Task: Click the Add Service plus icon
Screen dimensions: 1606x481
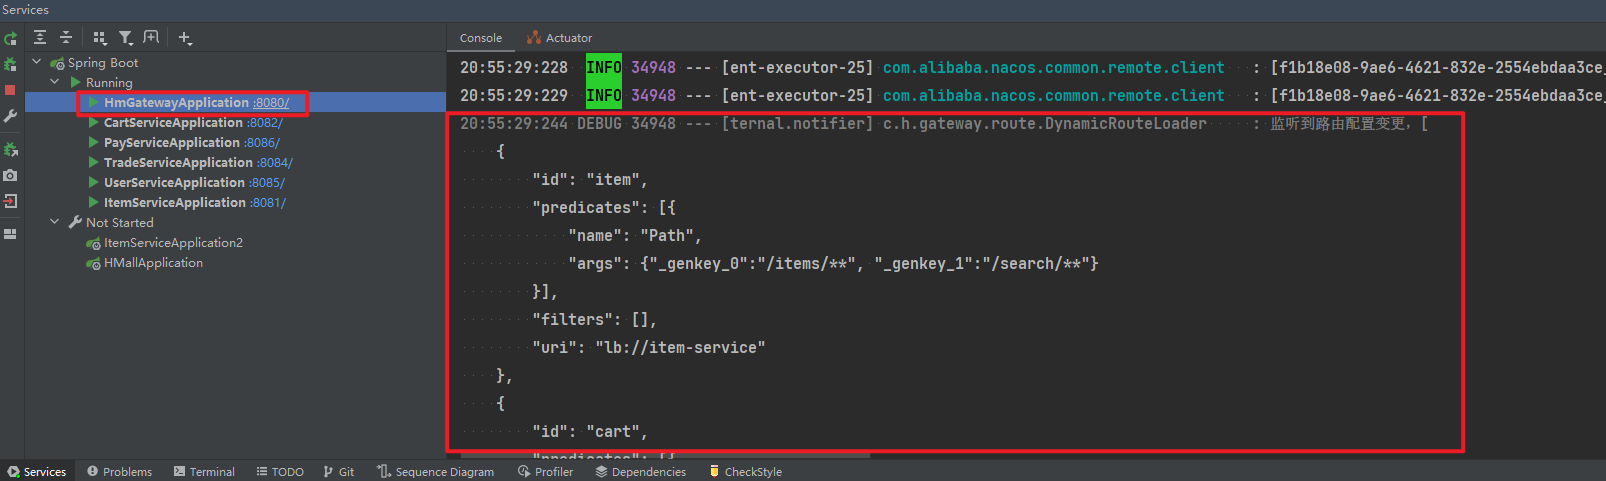Action: pos(185,38)
